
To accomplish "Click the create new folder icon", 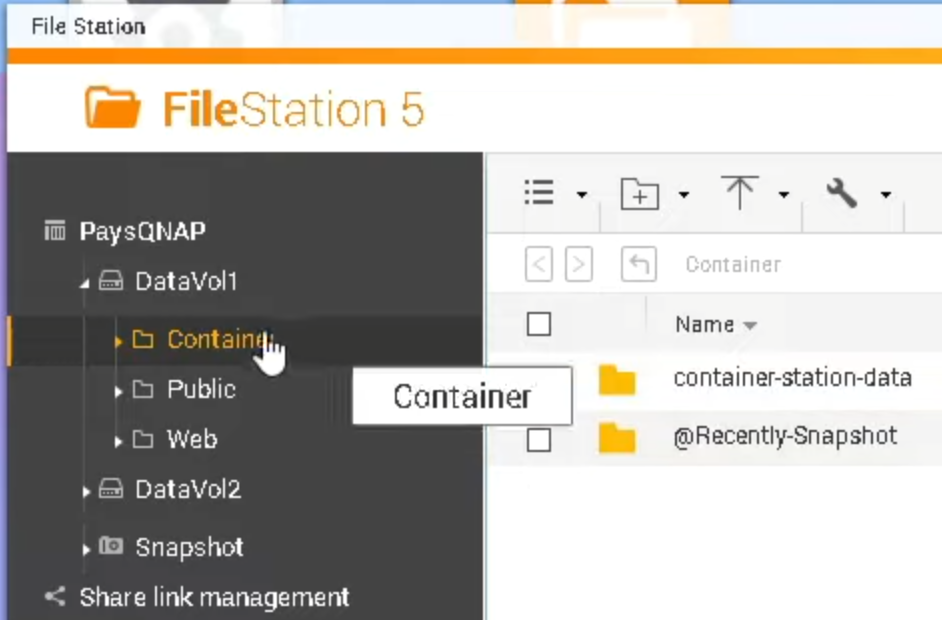I will coord(639,193).
